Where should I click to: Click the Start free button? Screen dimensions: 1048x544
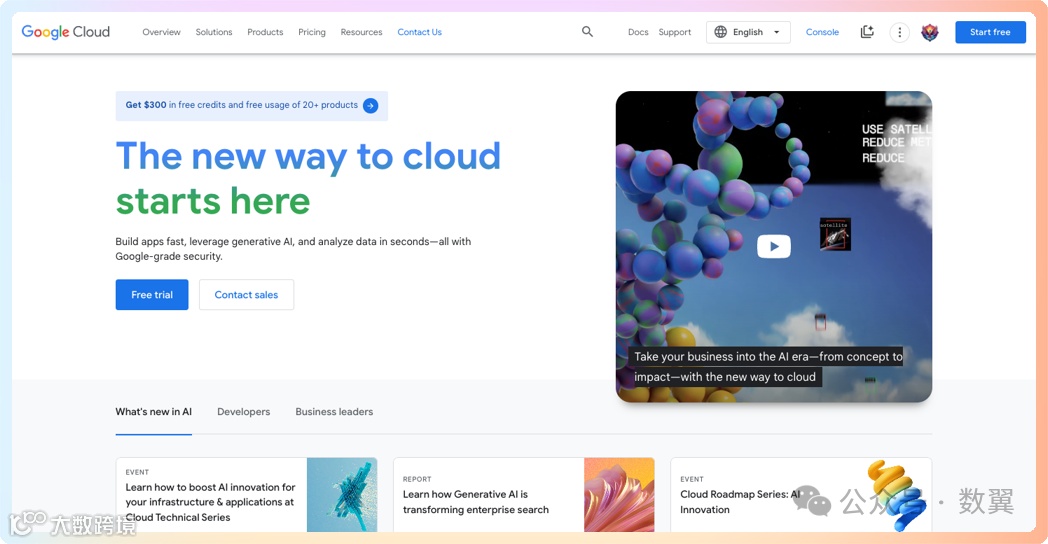point(991,32)
